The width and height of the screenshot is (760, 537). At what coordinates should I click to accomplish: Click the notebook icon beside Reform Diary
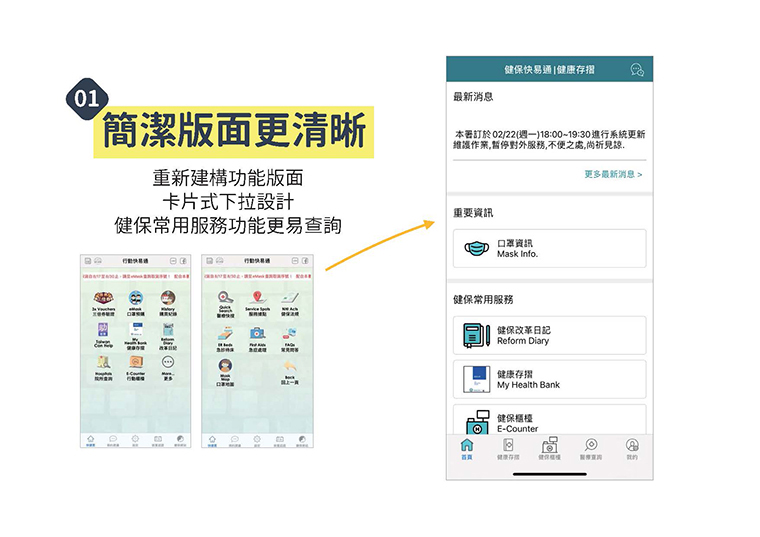coord(476,335)
